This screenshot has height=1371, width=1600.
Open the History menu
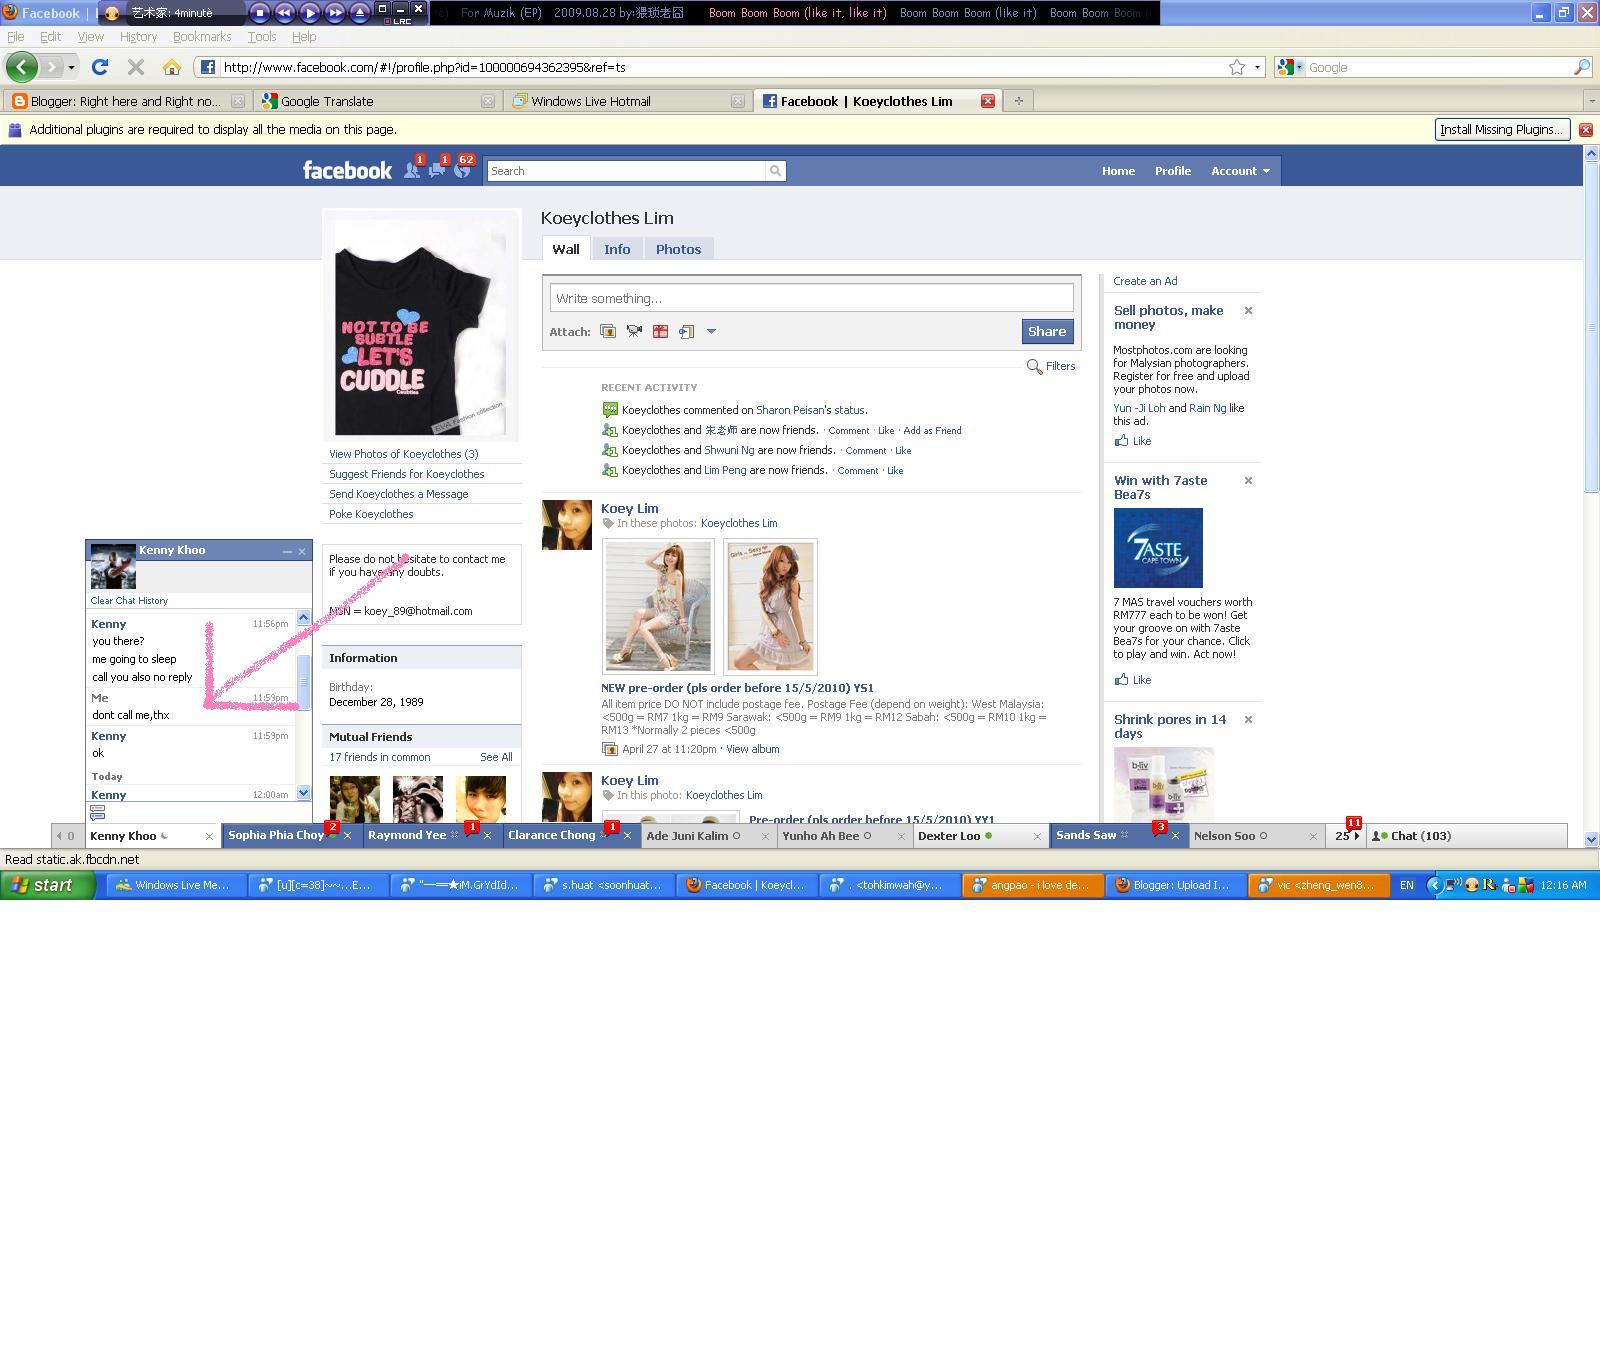(x=138, y=37)
